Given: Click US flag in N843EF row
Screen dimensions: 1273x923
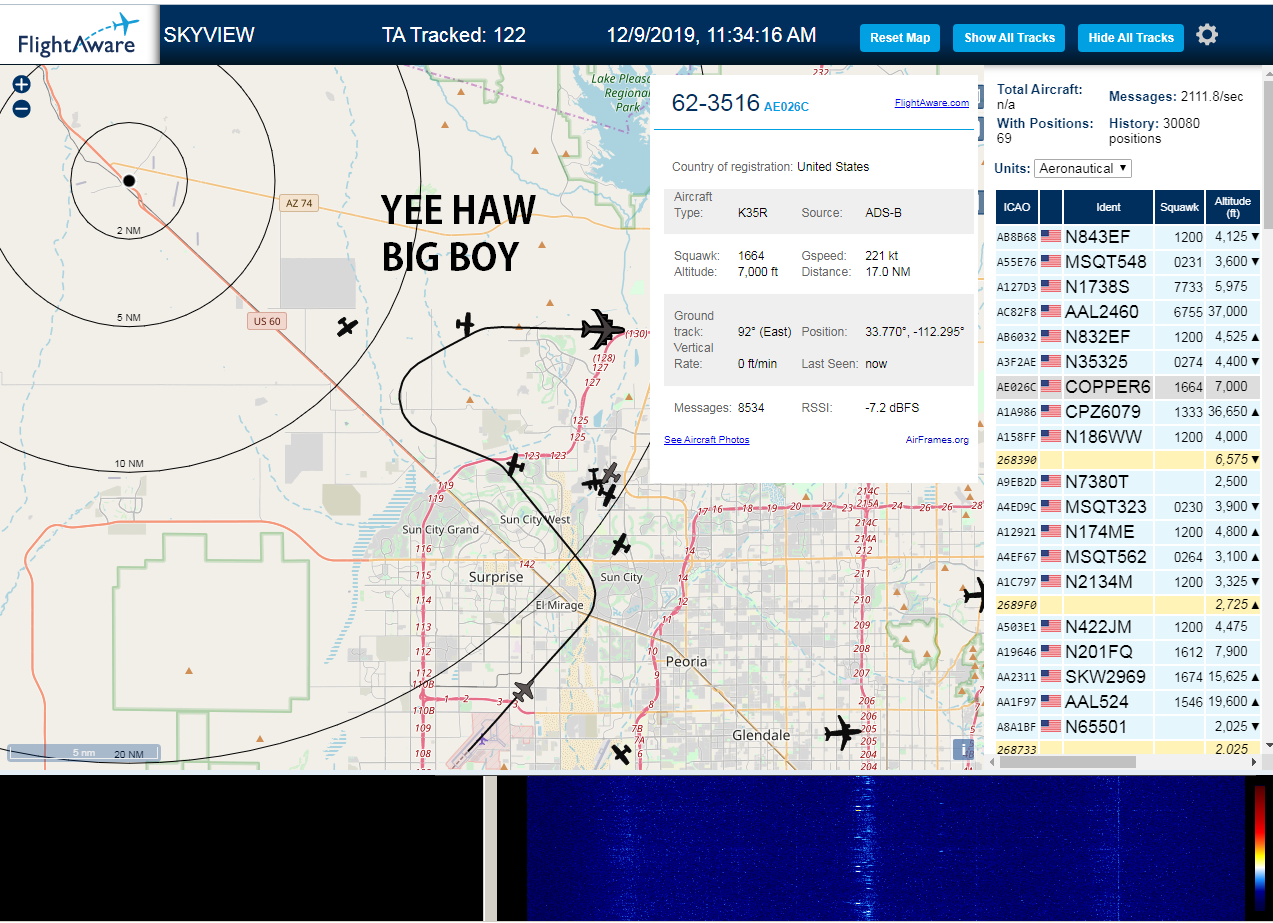Looking at the screenshot, I should (1050, 237).
